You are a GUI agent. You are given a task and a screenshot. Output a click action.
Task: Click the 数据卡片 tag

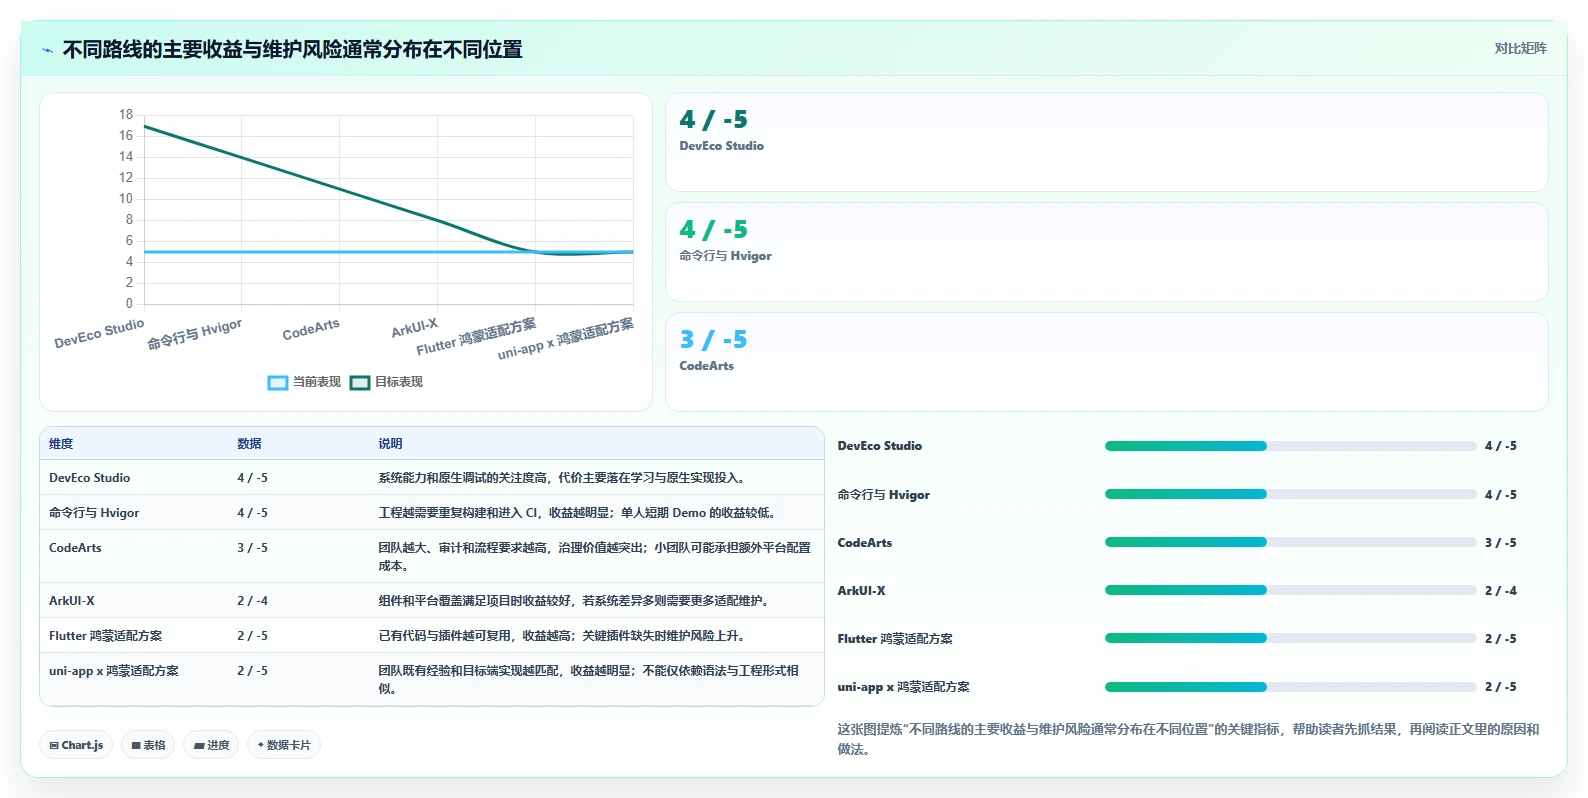point(284,745)
